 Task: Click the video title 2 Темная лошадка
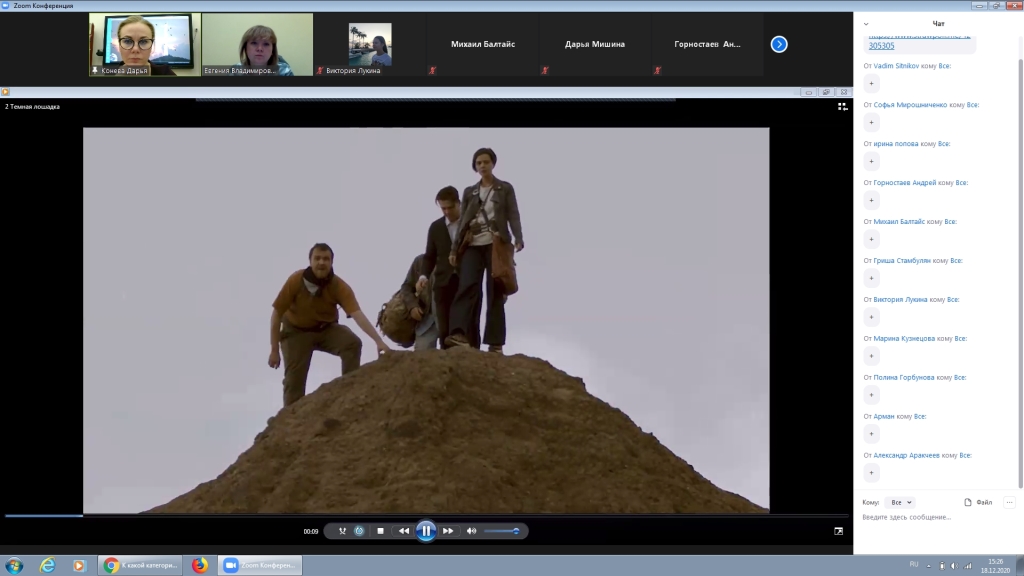tap(33, 106)
